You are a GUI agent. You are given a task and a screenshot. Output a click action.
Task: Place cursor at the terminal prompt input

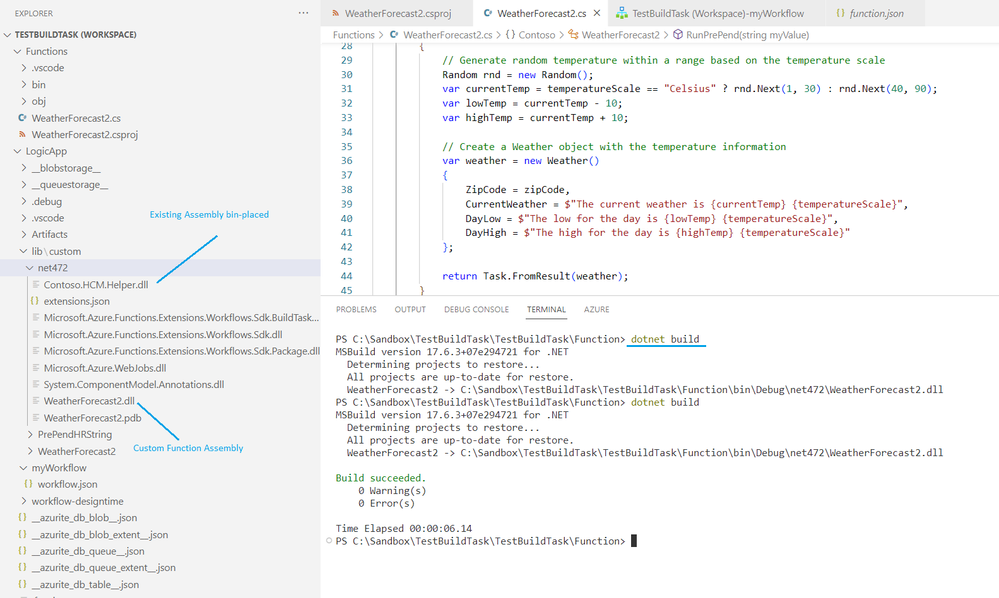pos(634,541)
